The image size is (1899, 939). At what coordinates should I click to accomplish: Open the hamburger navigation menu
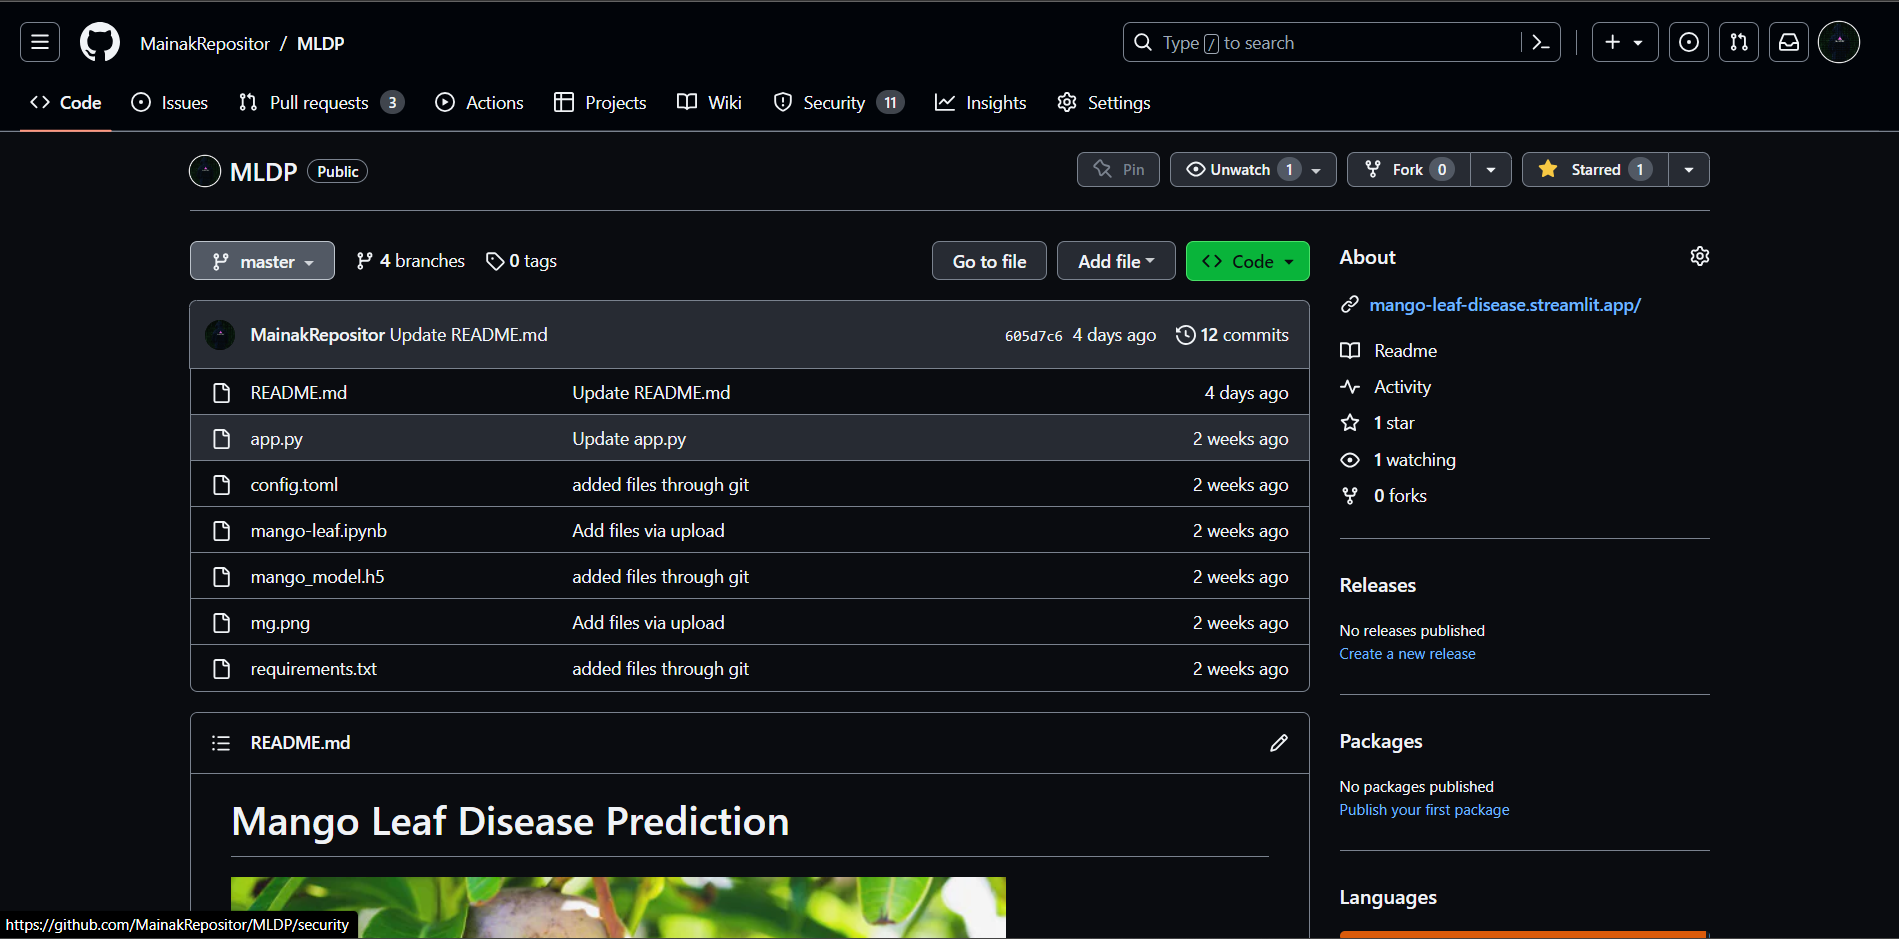40,42
